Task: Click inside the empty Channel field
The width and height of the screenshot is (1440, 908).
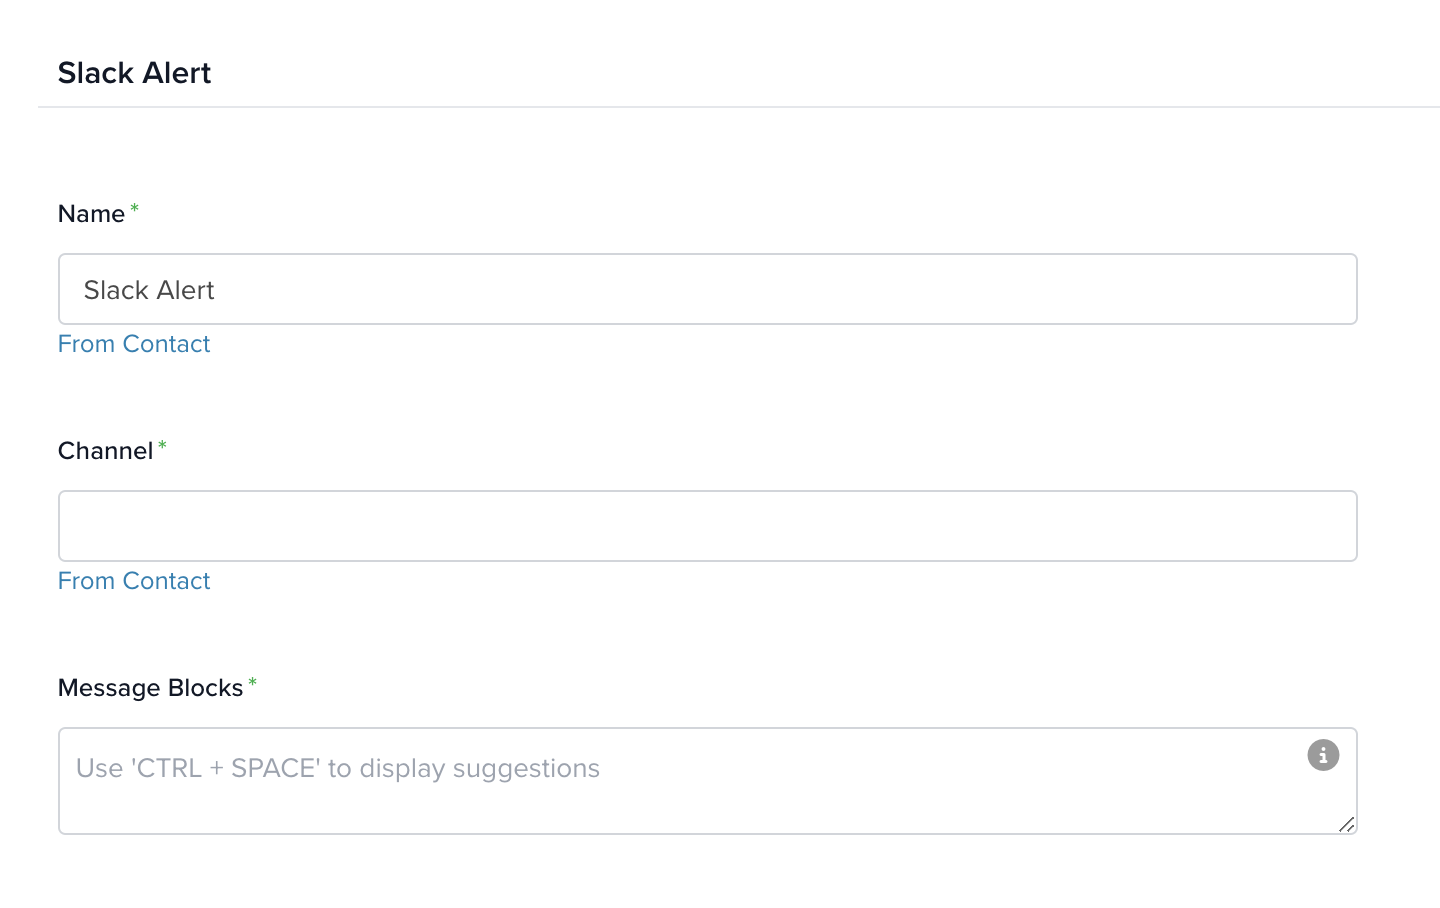Action: 707,526
